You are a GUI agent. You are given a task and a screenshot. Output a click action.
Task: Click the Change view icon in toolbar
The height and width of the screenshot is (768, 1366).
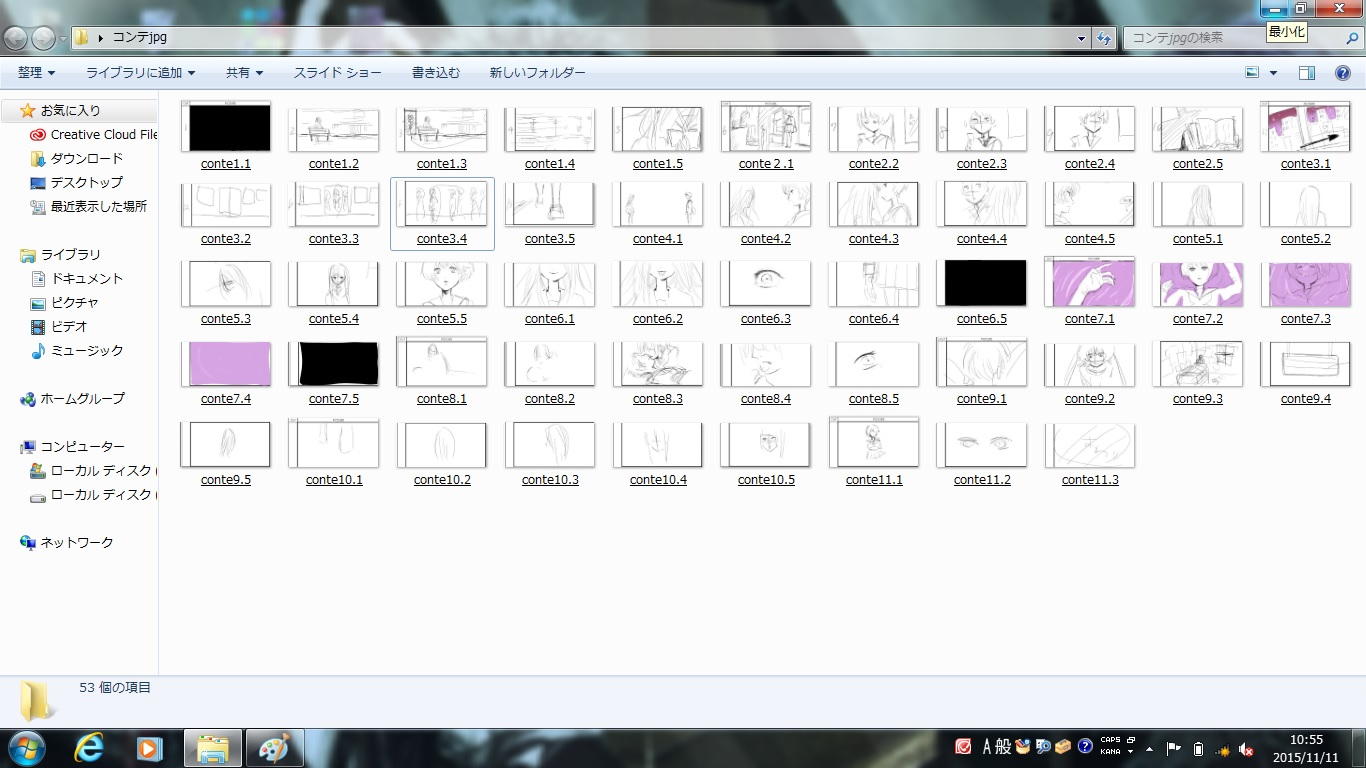pos(1252,73)
